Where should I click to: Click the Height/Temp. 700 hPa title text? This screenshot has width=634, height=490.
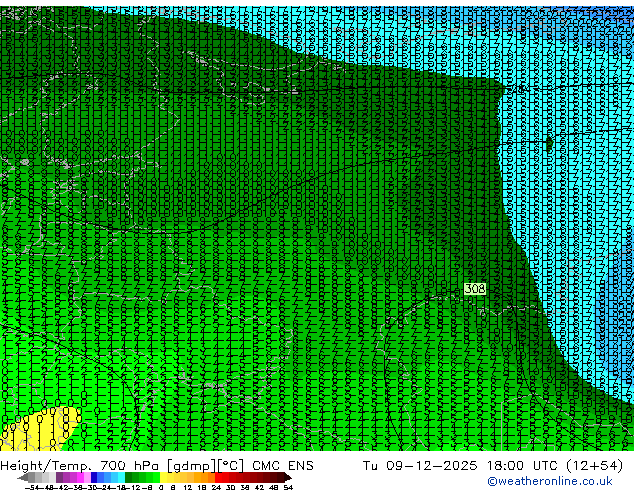pyautogui.click(x=82, y=466)
